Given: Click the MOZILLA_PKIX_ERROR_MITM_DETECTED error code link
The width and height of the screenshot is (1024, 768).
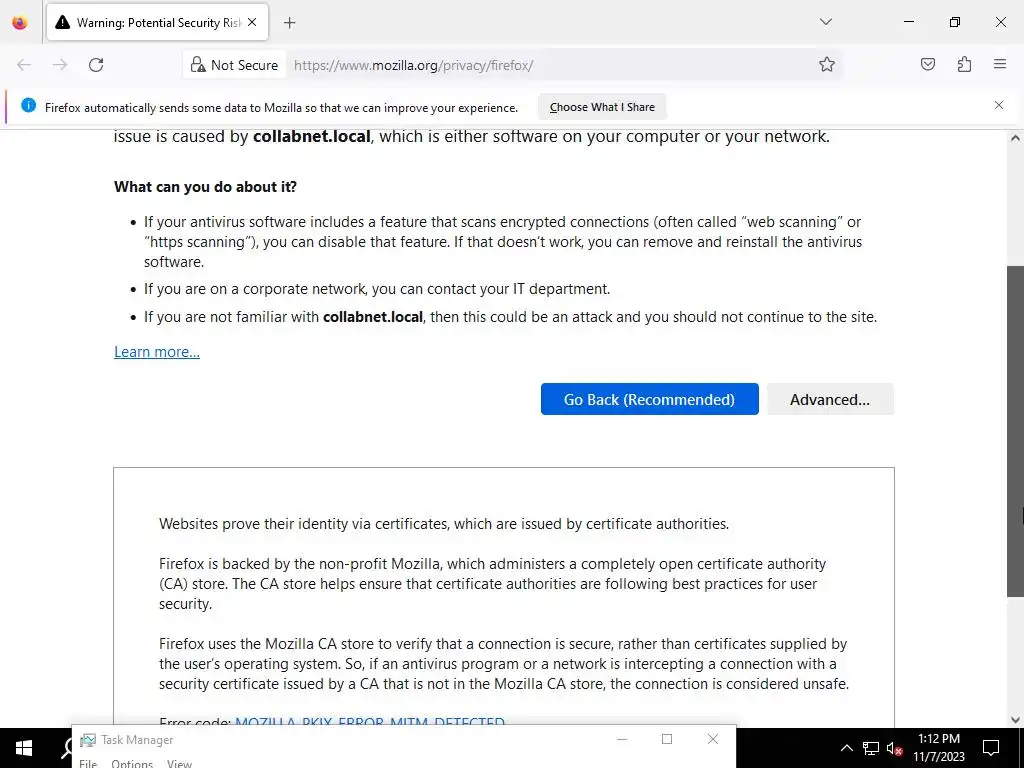Looking at the screenshot, I should click(x=370, y=722).
